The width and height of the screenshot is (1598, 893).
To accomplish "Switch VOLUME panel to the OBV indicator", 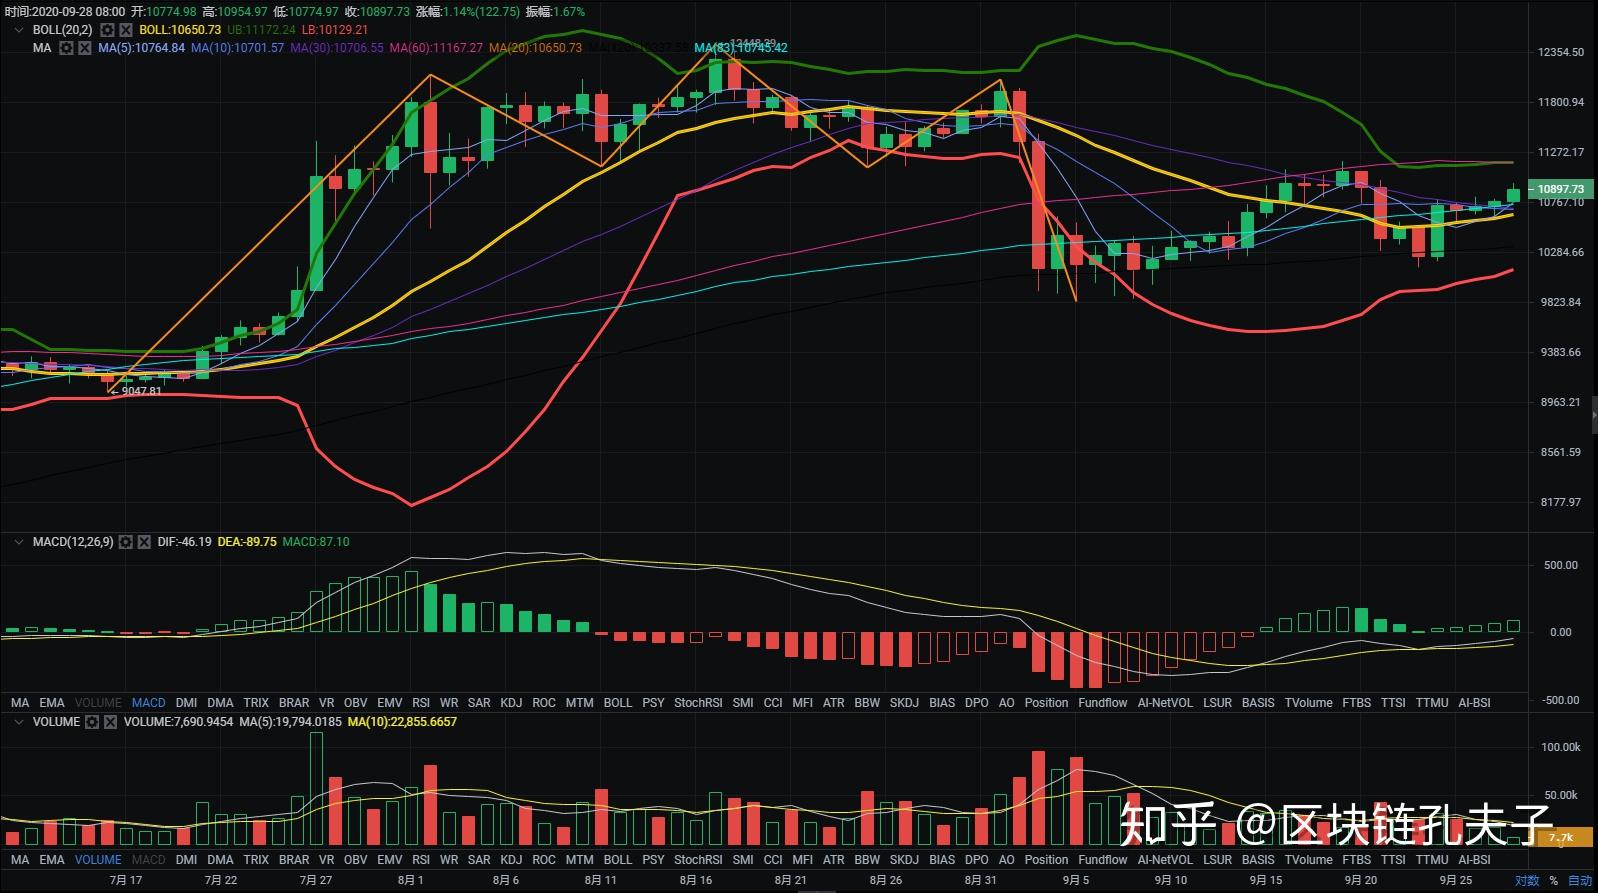I will pyautogui.click(x=355, y=860).
